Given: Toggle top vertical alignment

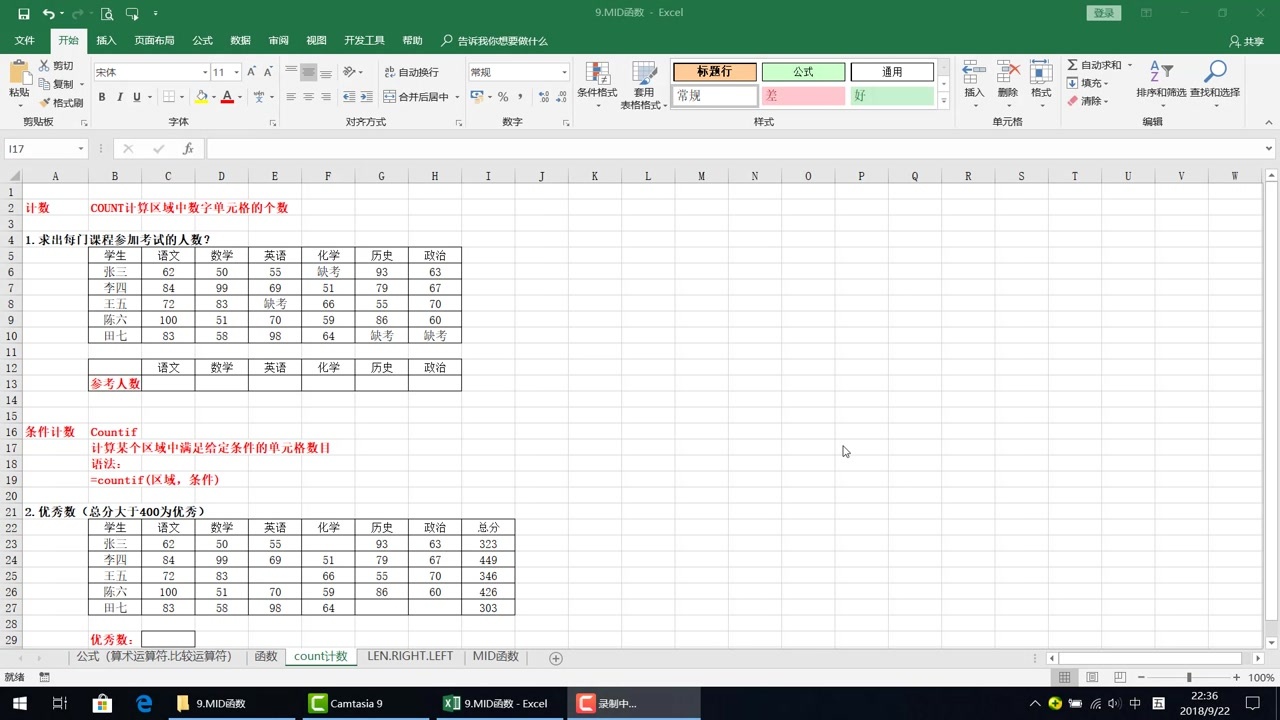Looking at the screenshot, I should [x=292, y=72].
